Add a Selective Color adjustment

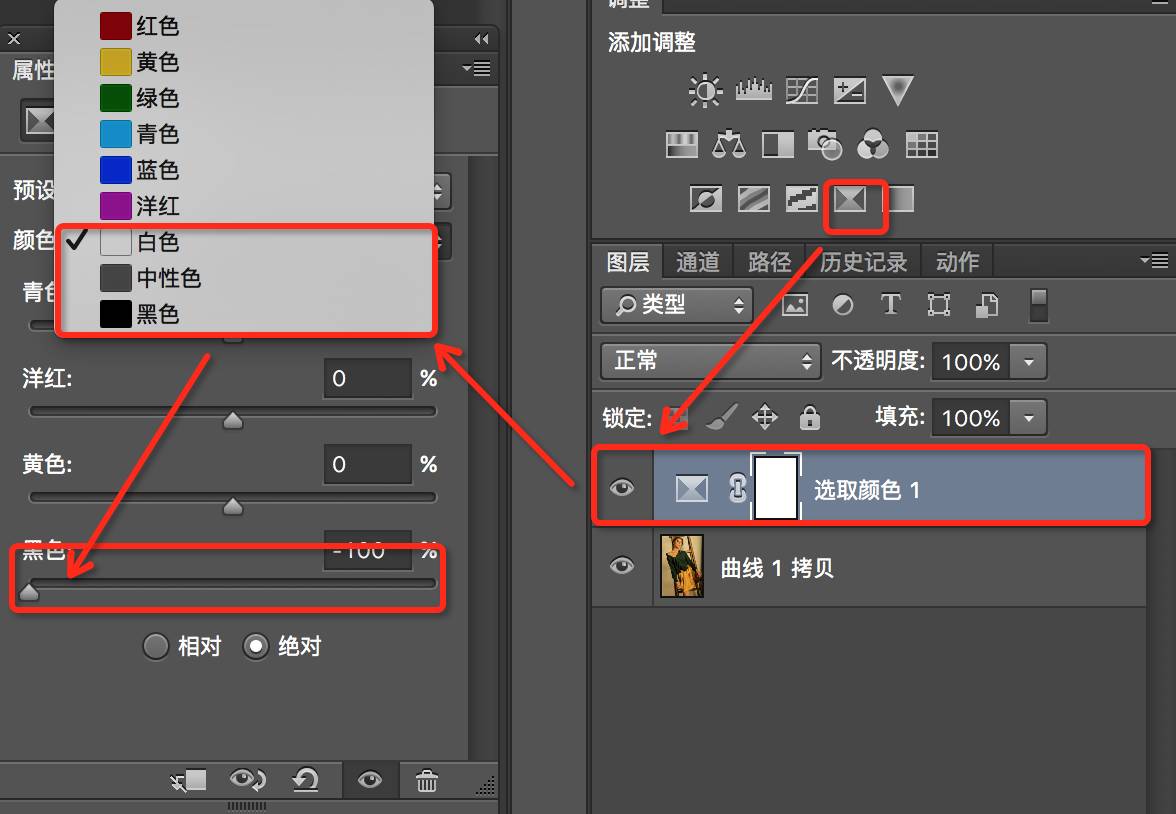coord(850,199)
